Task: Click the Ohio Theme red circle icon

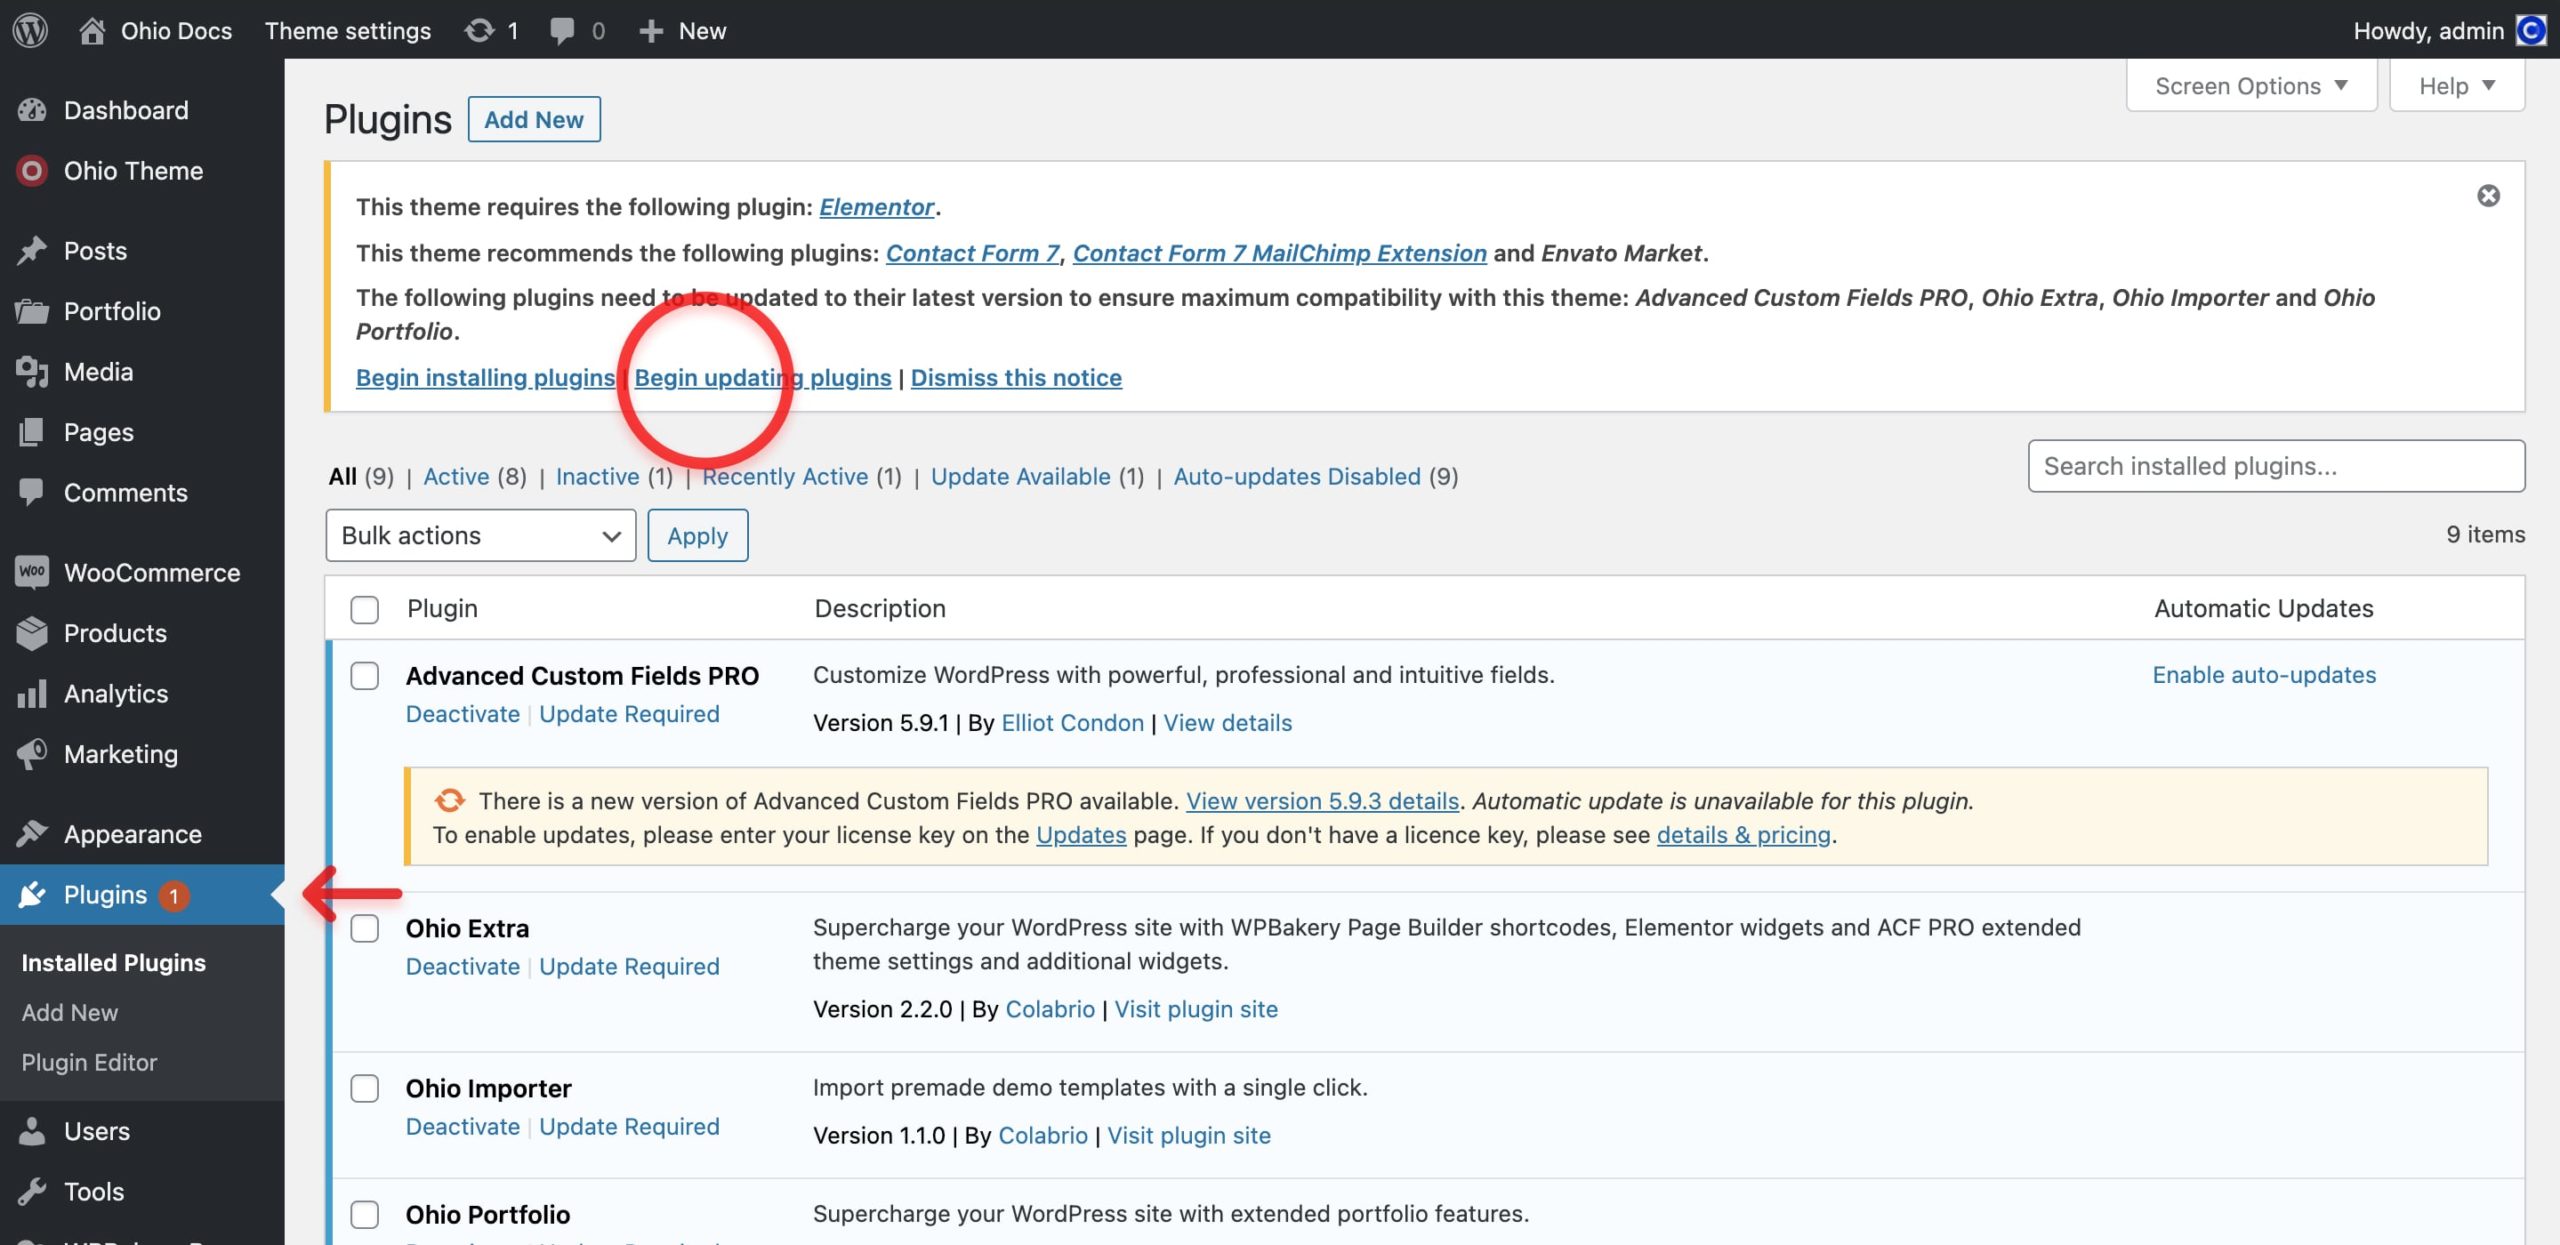Action: point(32,171)
